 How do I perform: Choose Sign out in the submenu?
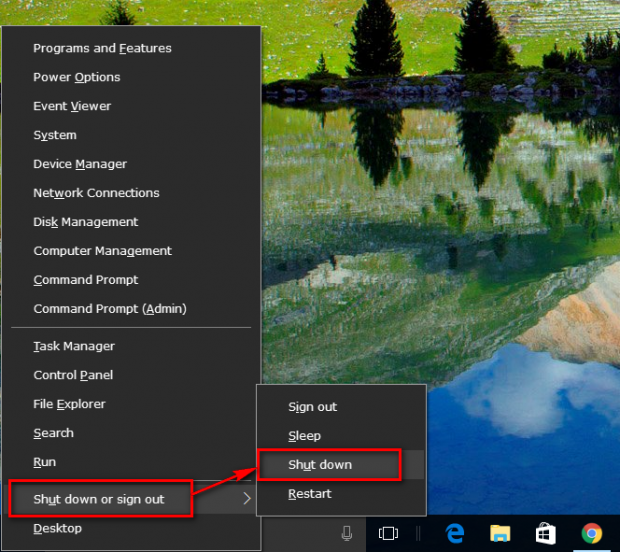pyautogui.click(x=341, y=407)
